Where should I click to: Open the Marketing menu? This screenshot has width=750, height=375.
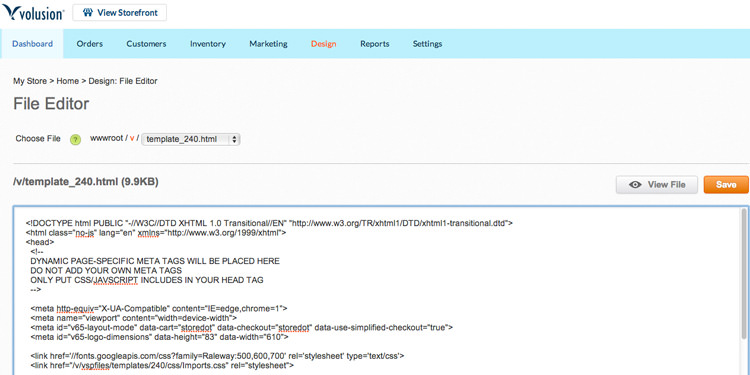[268, 44]
